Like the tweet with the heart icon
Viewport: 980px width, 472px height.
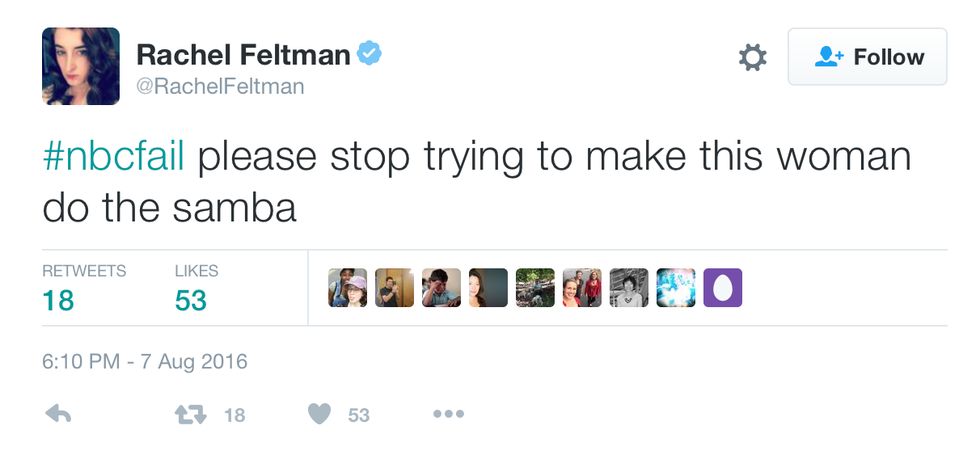coord(319,414)
